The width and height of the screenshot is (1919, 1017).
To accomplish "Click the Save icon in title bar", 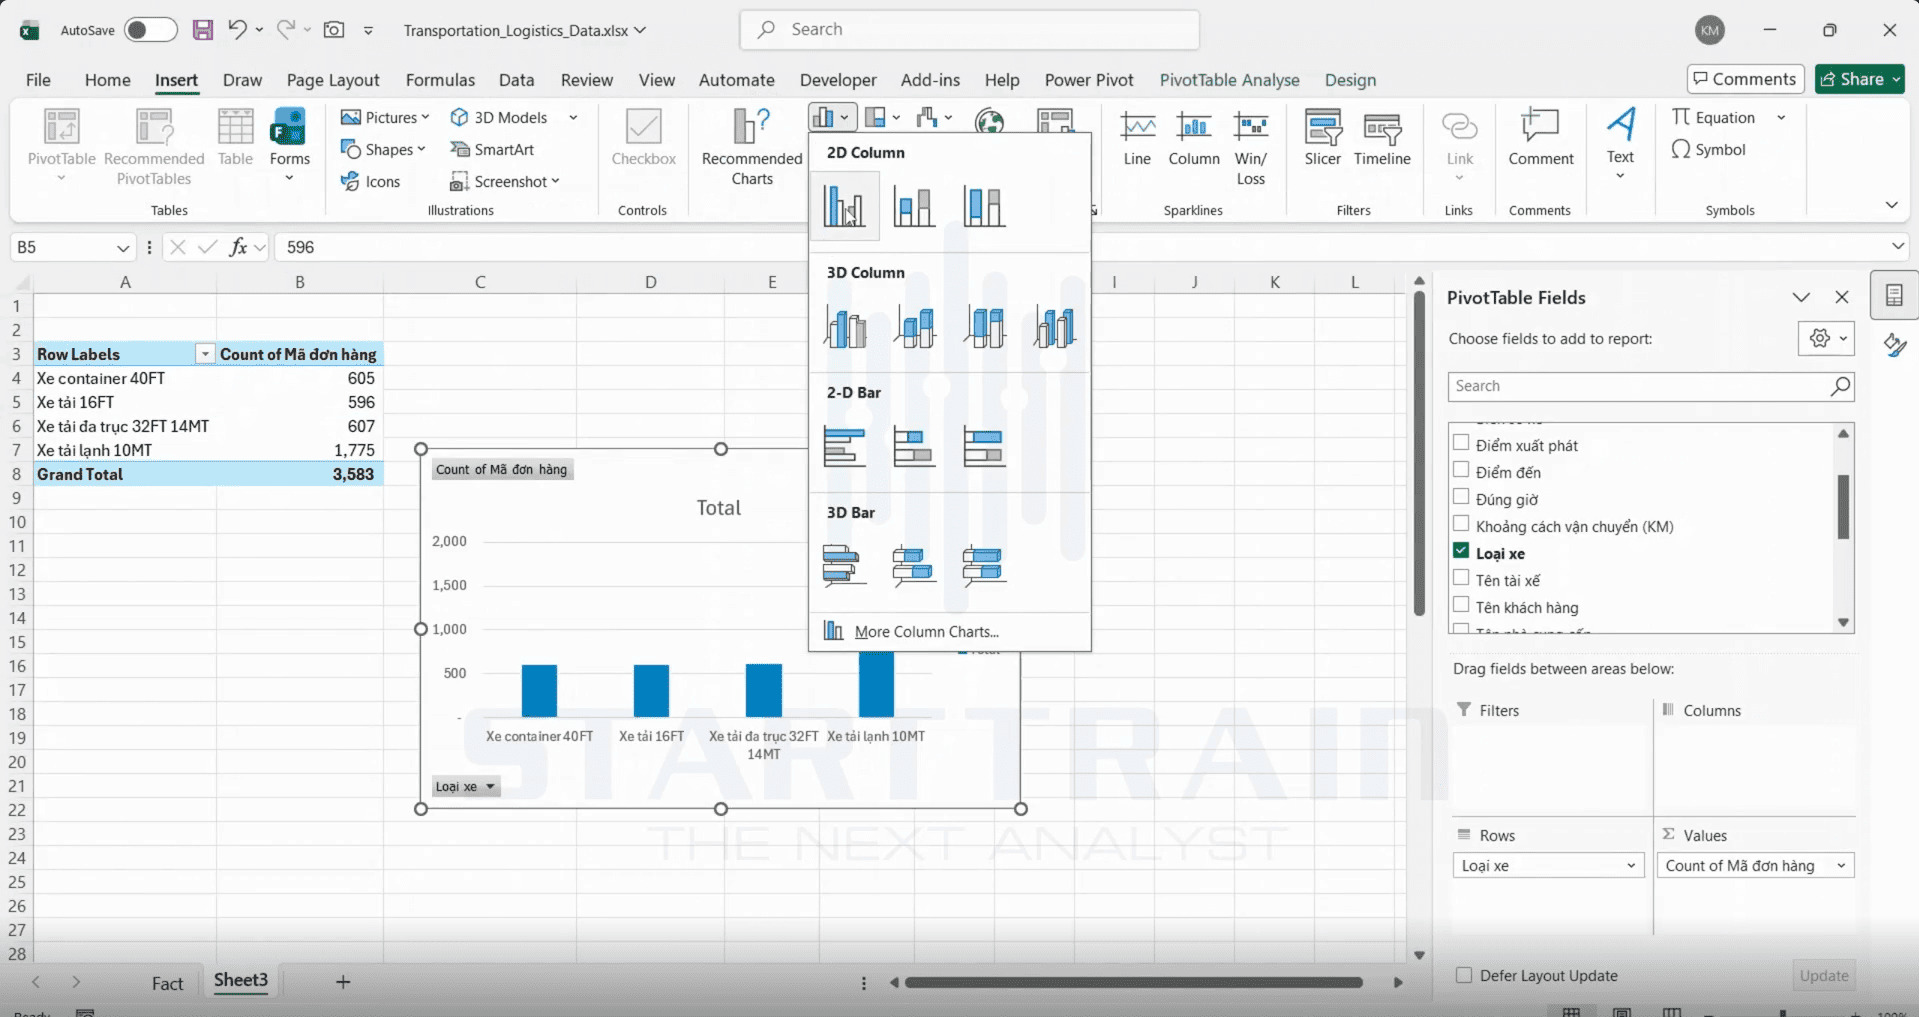I will 203,30.
